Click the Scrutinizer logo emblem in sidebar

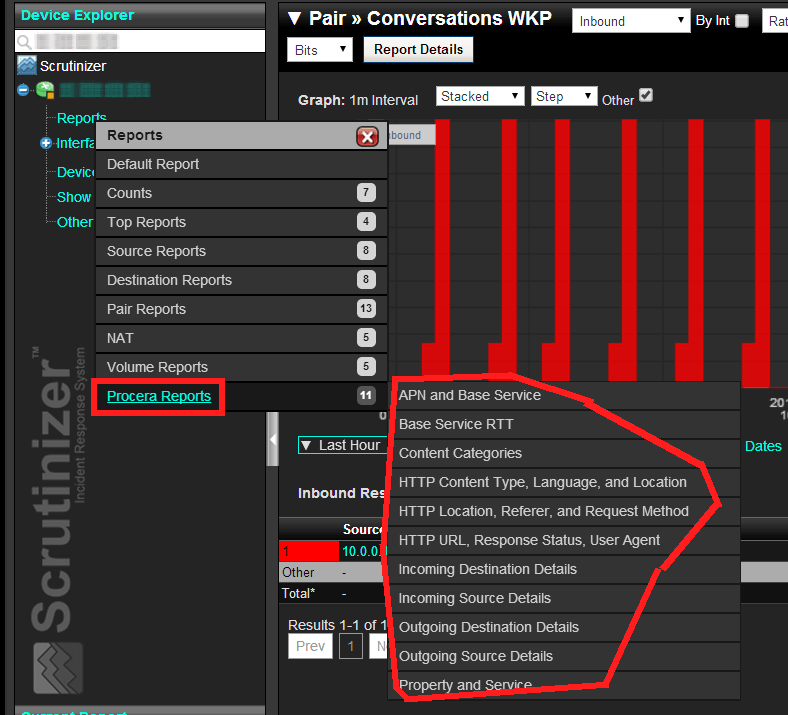coord(58,668)
